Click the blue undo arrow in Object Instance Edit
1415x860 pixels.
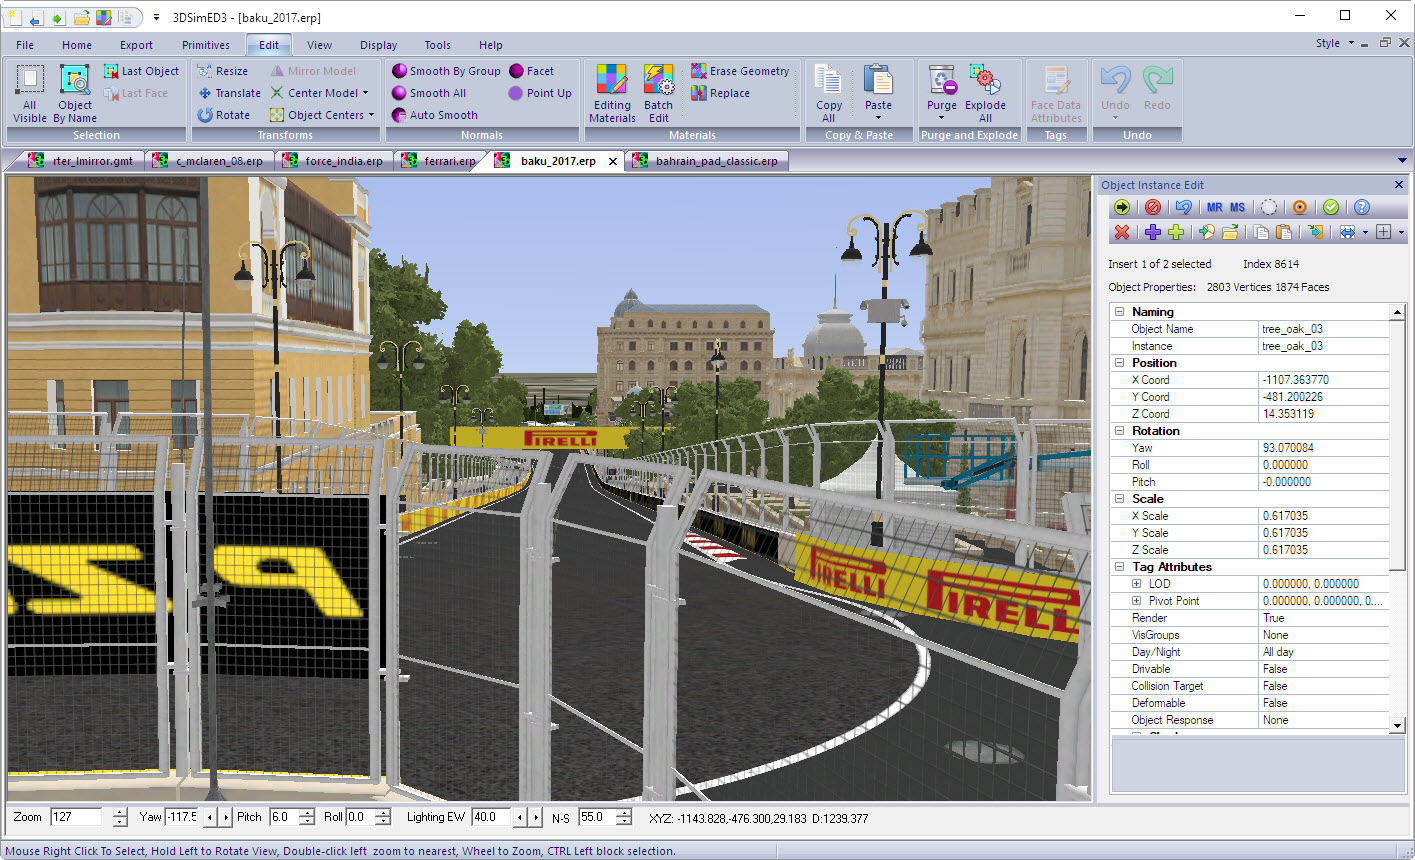click(x=1184, y=207)
